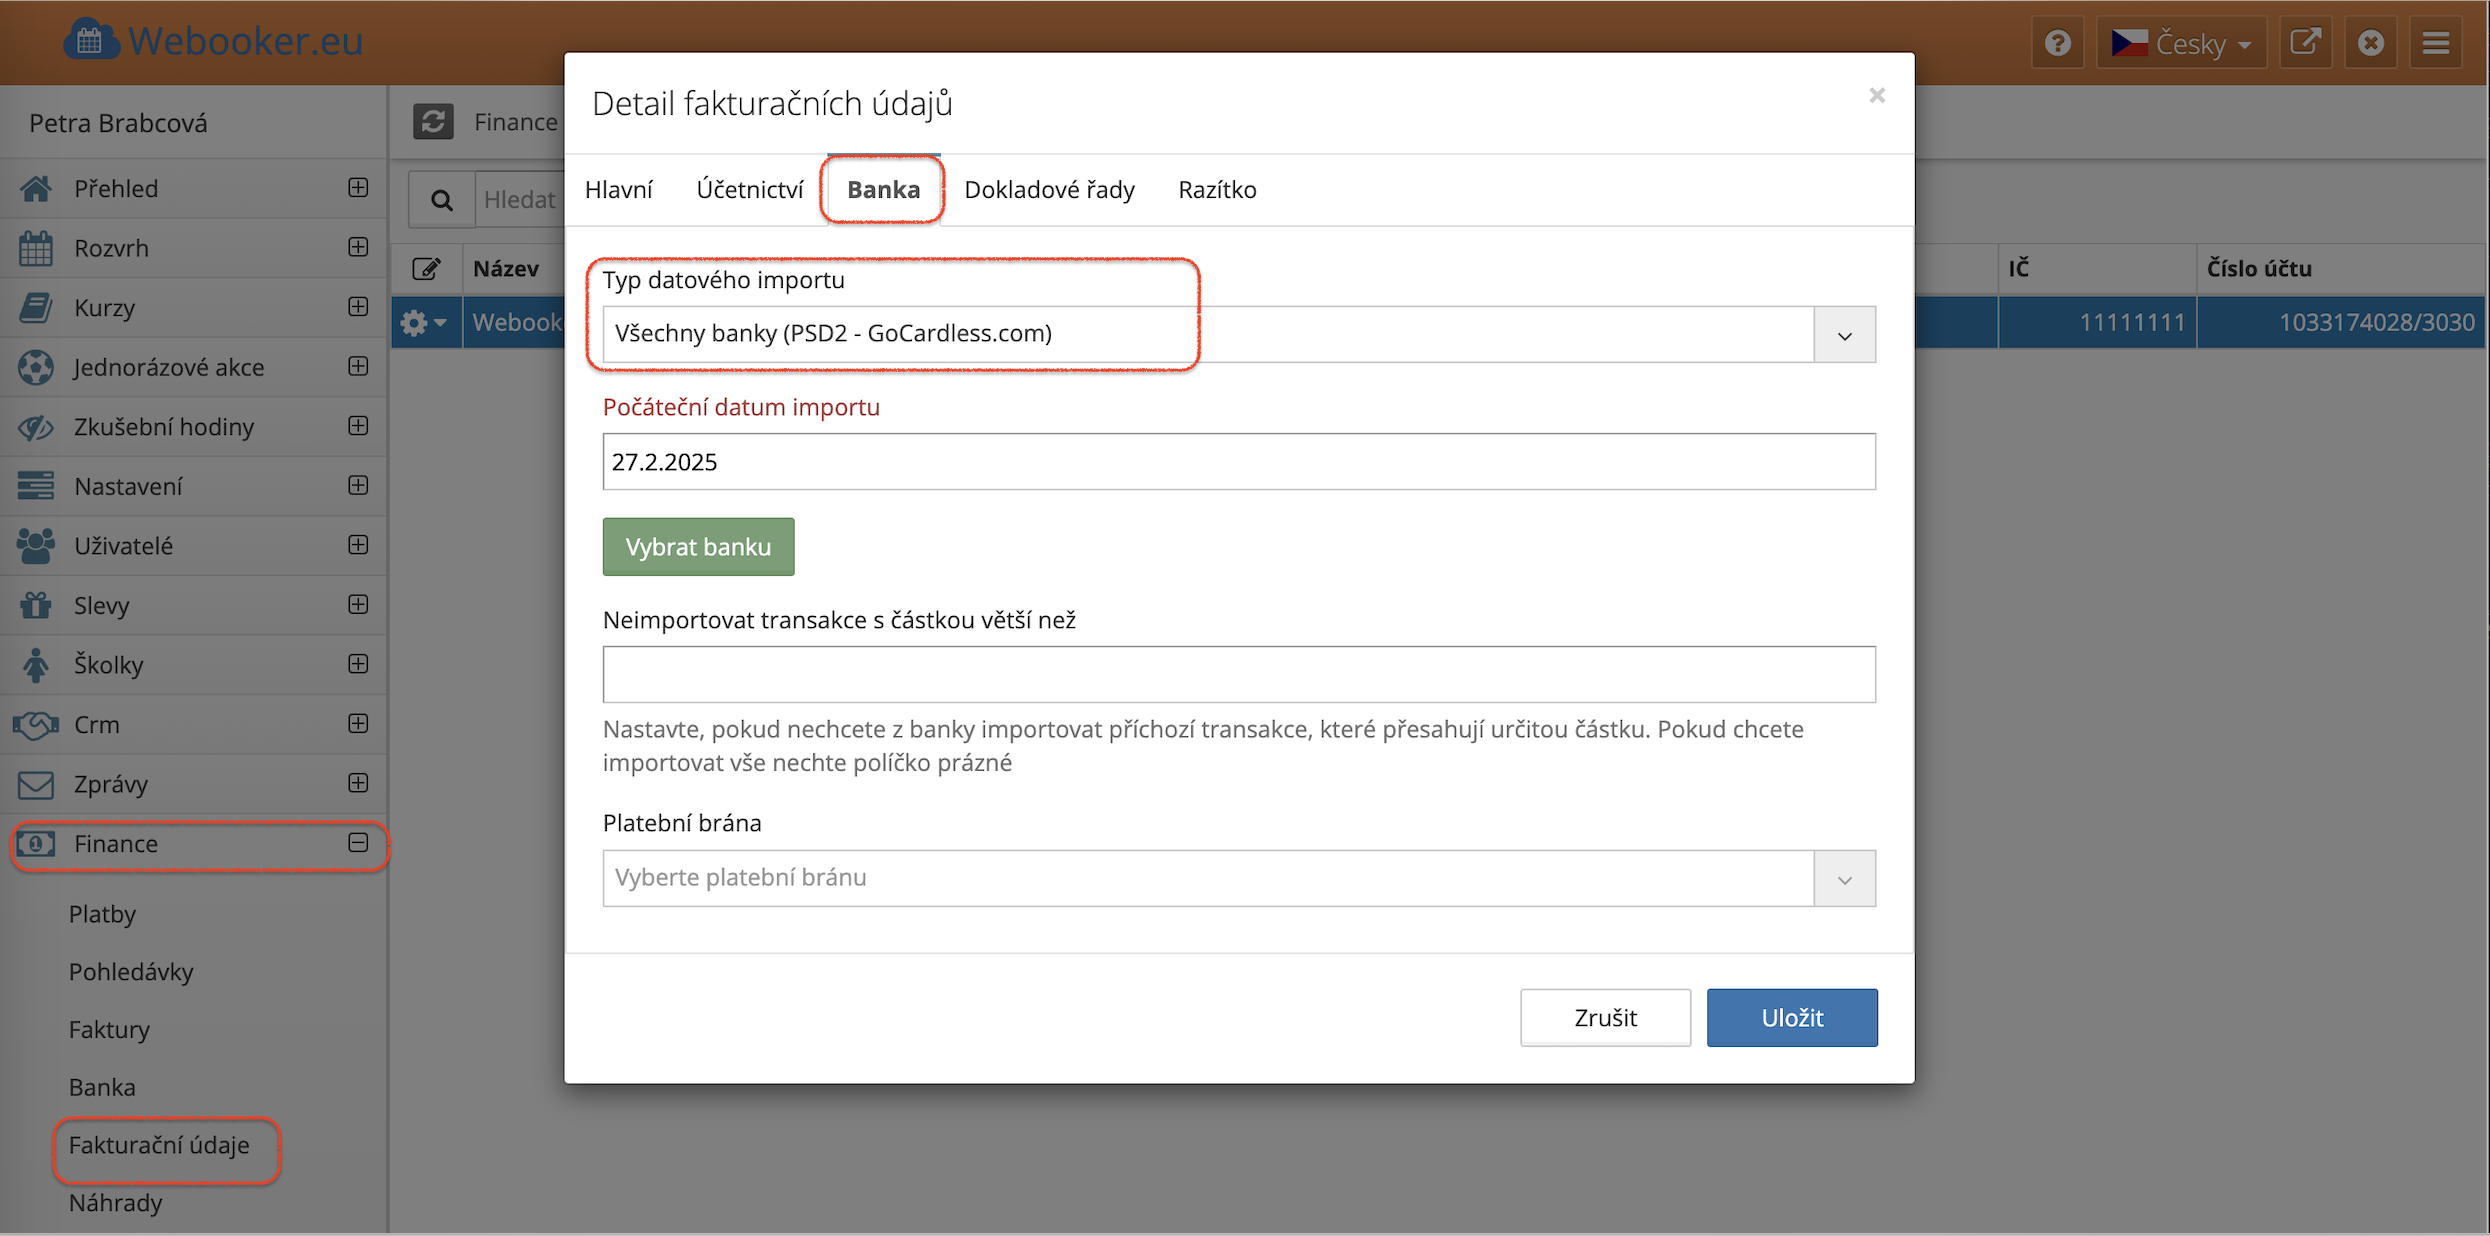The width and height of the screenshot is (2490, 1236).
Task: Open the Platební brána dropdown
Action: (x=1844, y=878)
